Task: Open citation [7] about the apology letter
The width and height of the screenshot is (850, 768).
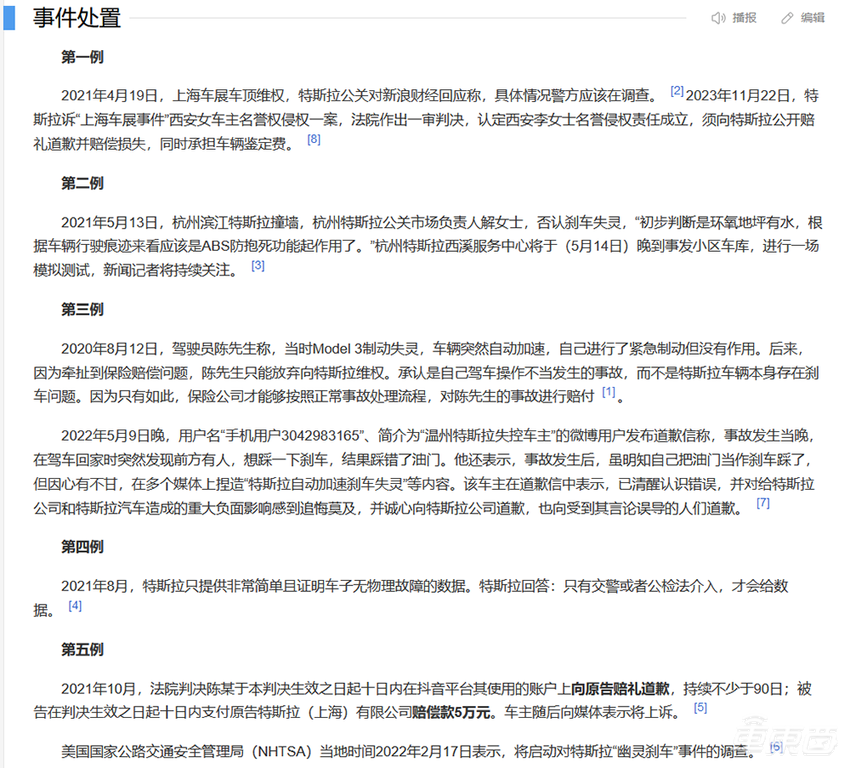Action: pyautogui.click(x=764, y=504)
